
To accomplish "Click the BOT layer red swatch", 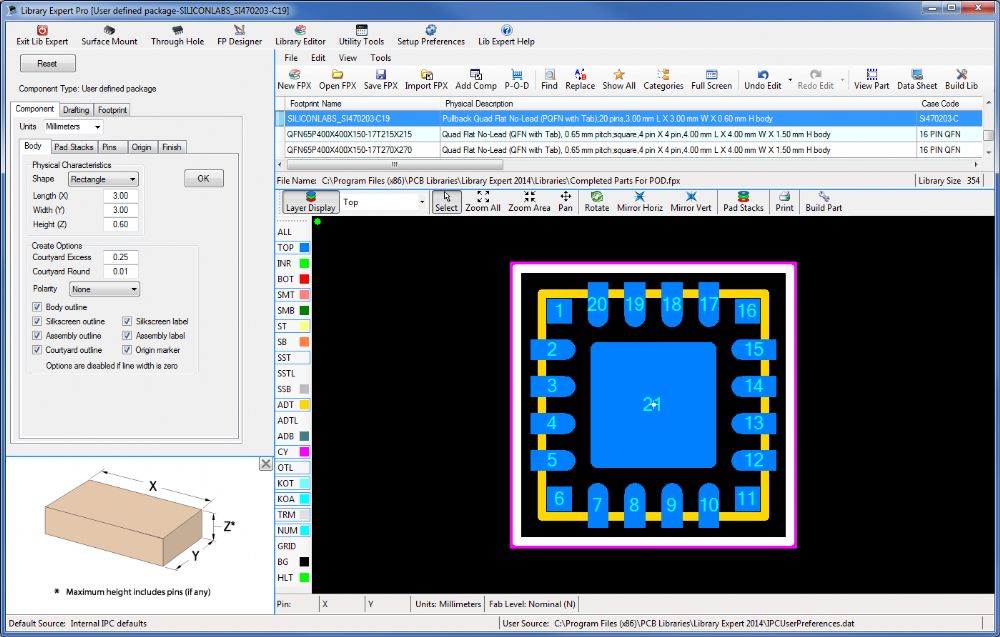I will click(304, 279).
